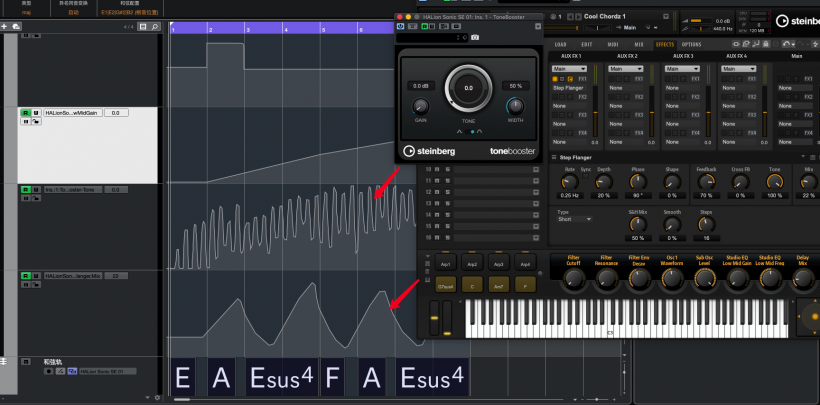Click the previous program arrow beside Cool Chordz 1
Screen dimensions: 820x405
571,17
